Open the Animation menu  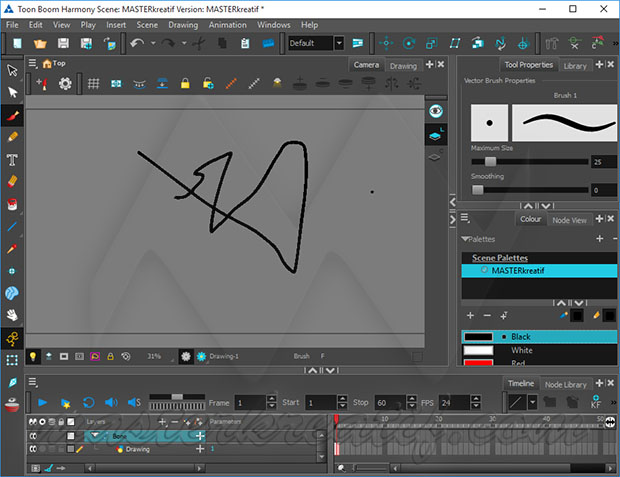click(x=227, y=25)
